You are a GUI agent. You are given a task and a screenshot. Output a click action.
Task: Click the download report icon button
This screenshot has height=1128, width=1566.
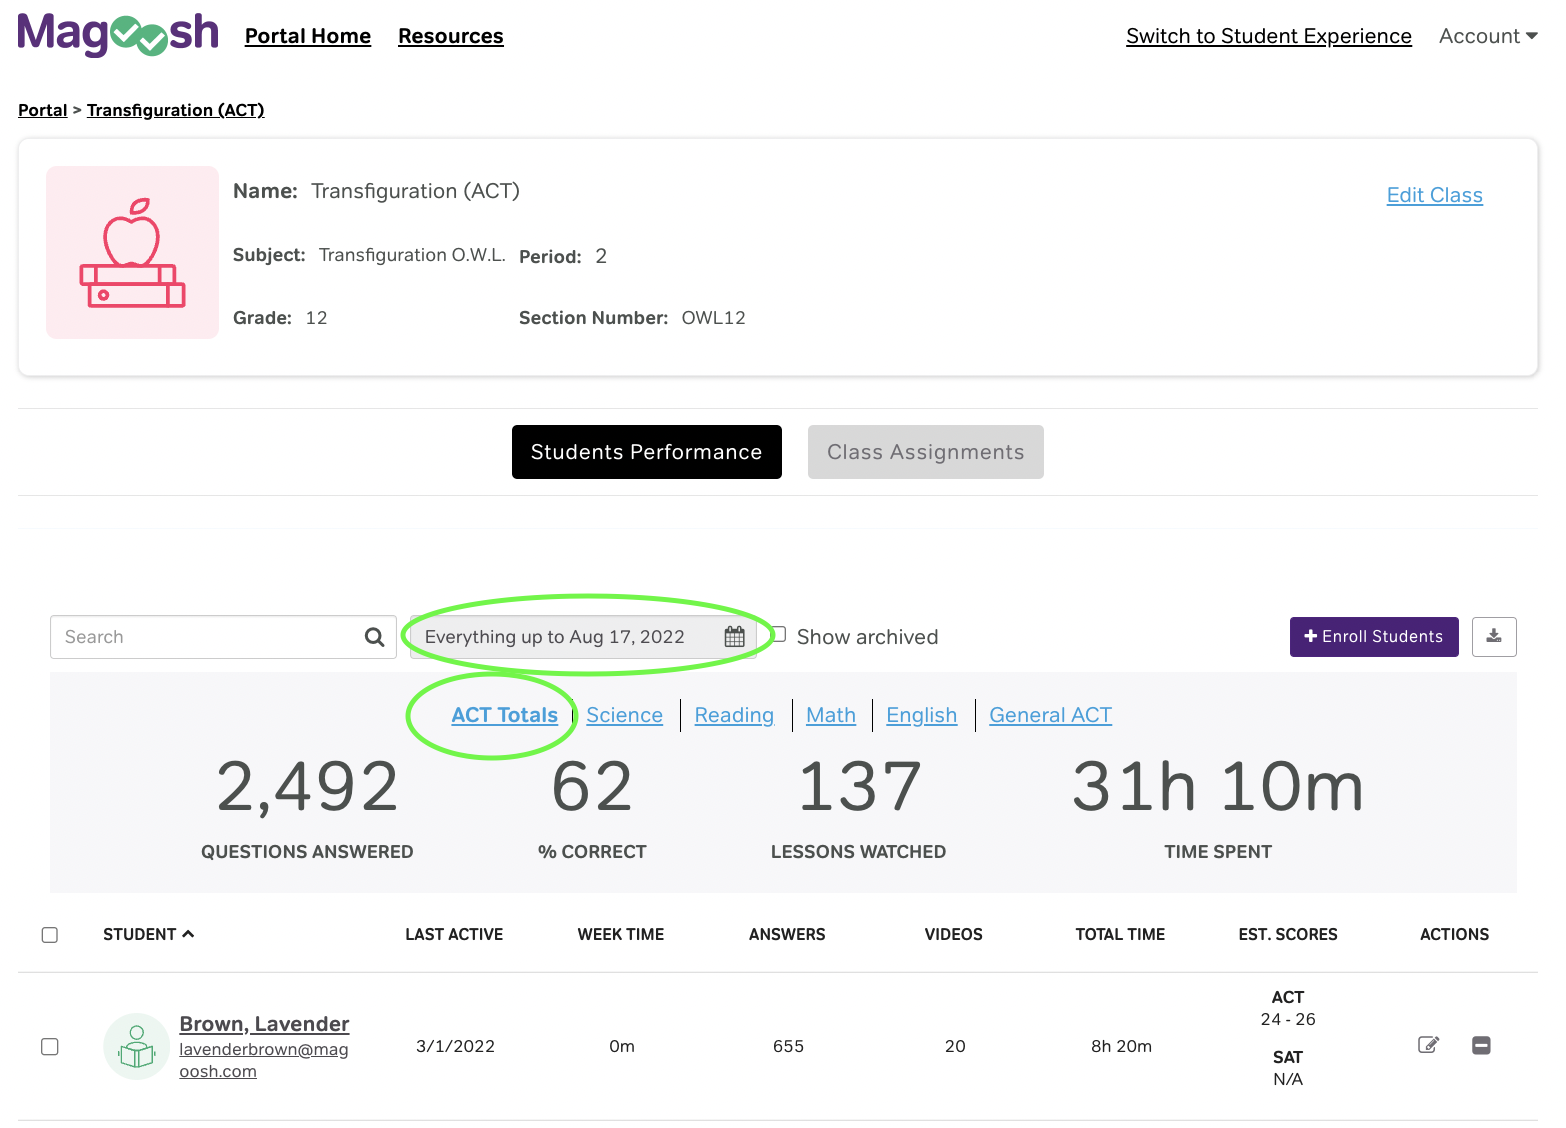(1494, 636)
